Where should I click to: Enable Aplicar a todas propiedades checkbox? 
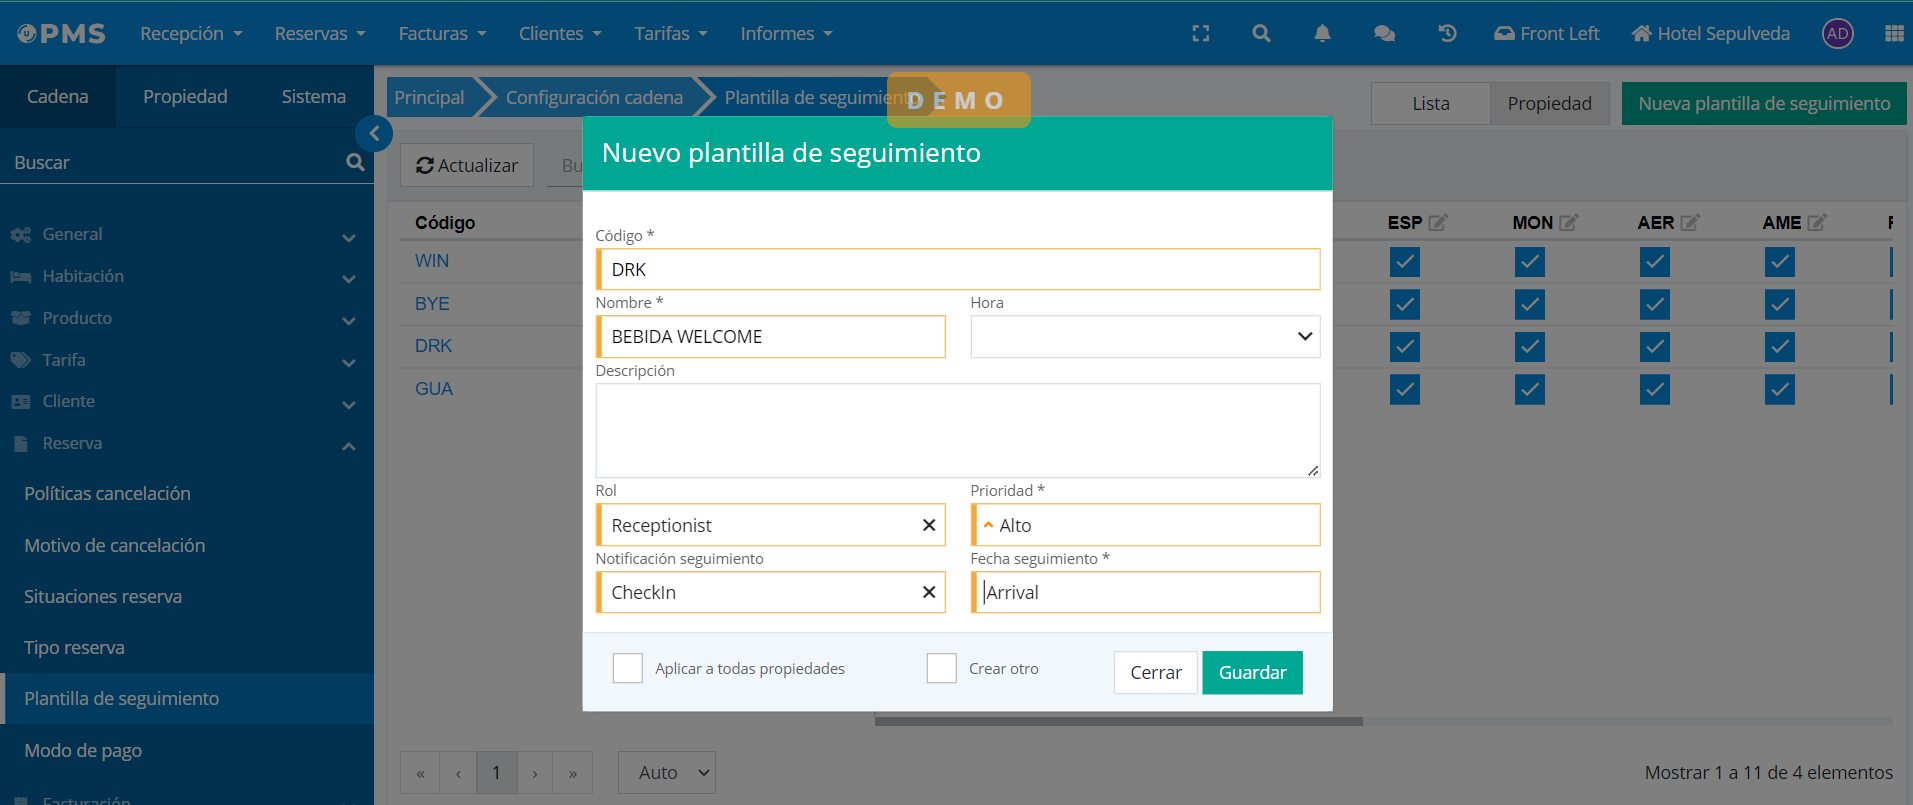pos(628,668)
